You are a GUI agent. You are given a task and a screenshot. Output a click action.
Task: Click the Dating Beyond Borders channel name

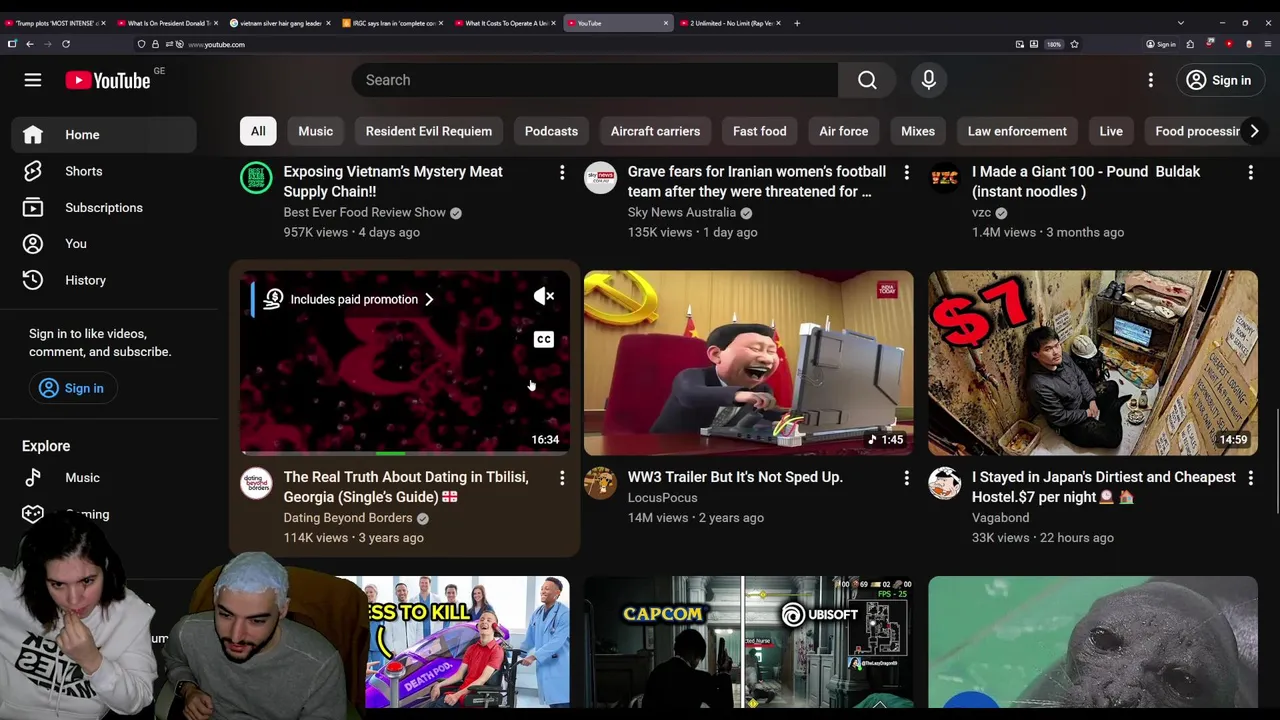[x=348, y=518]
